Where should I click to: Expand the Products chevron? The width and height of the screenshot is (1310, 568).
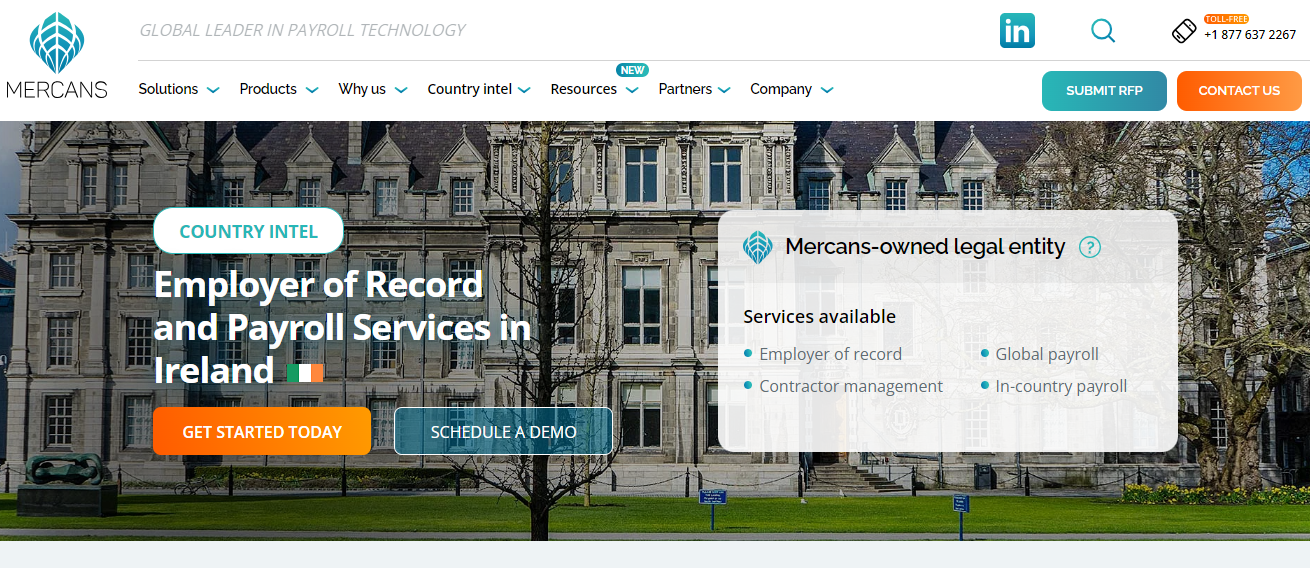312,90
